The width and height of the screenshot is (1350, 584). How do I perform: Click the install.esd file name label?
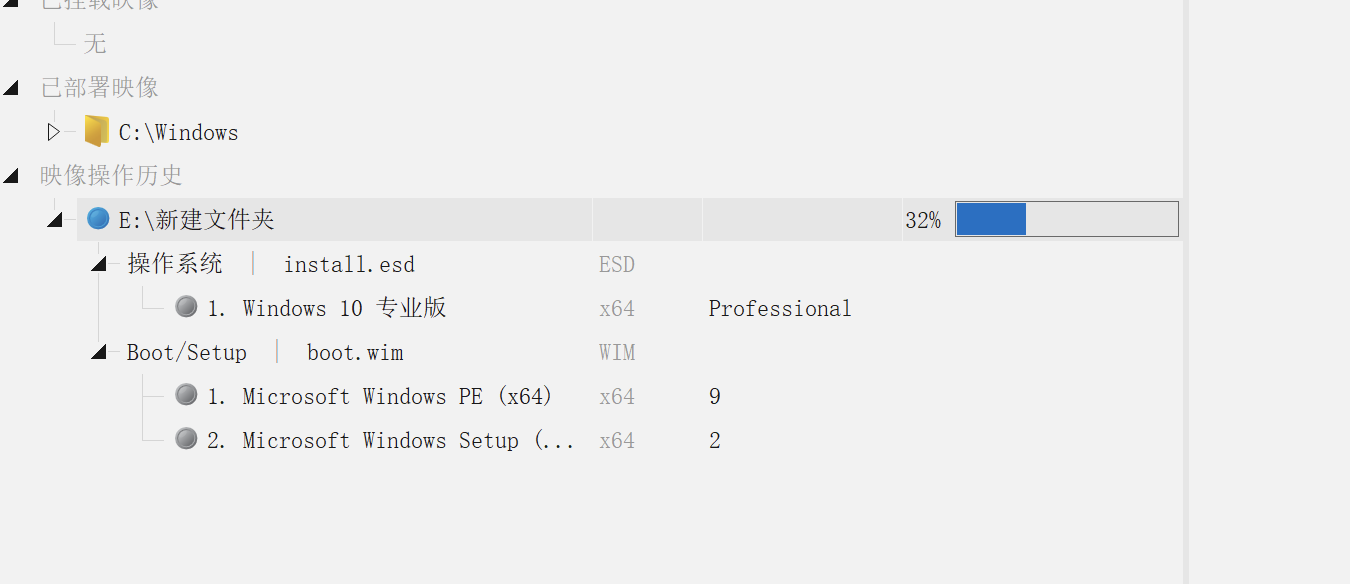[x=349, y=265]
